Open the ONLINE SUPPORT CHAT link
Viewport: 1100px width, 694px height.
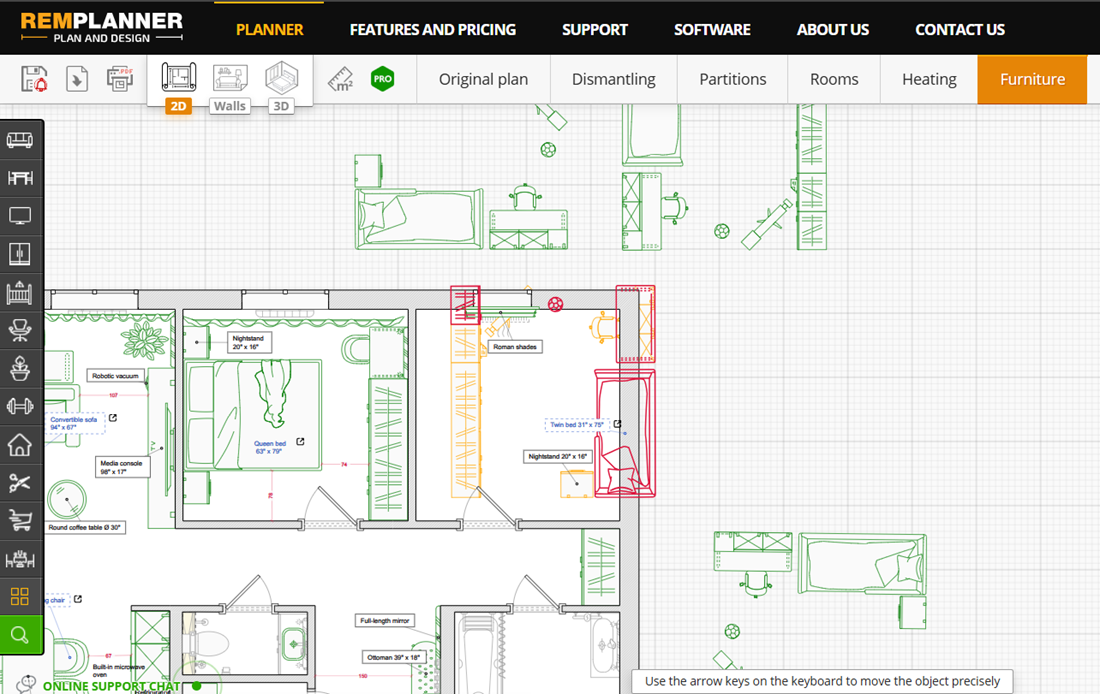coord(110,687)
